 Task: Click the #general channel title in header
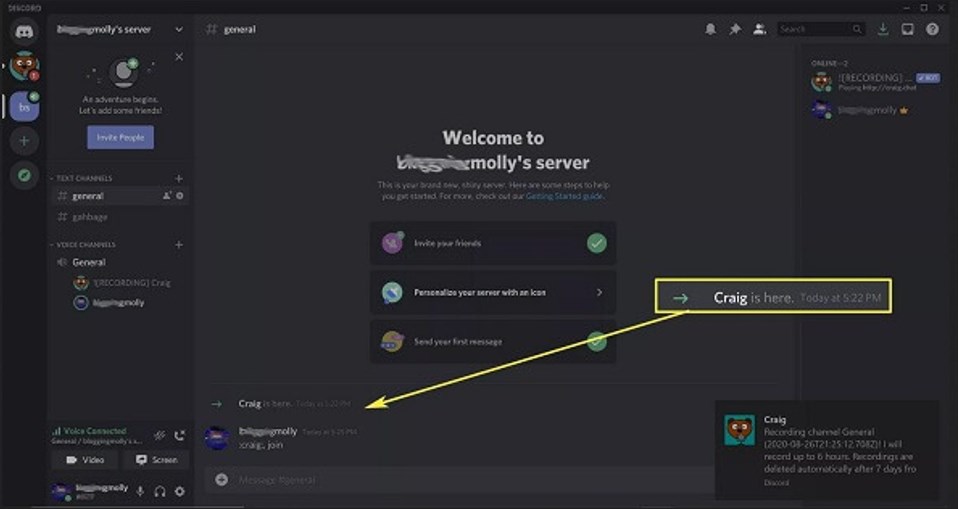click(x=240, y=29)
